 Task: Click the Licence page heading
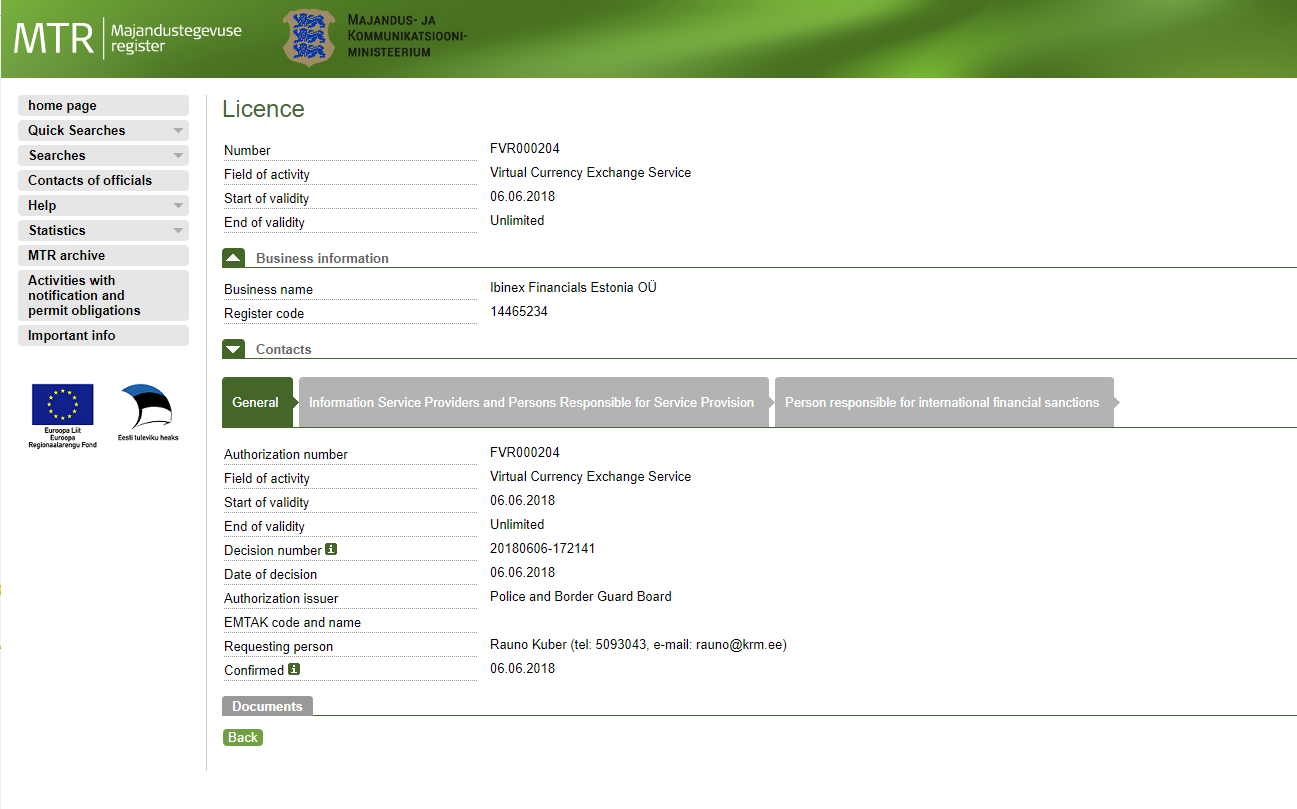pyautogui.click(x=264, y=109)
